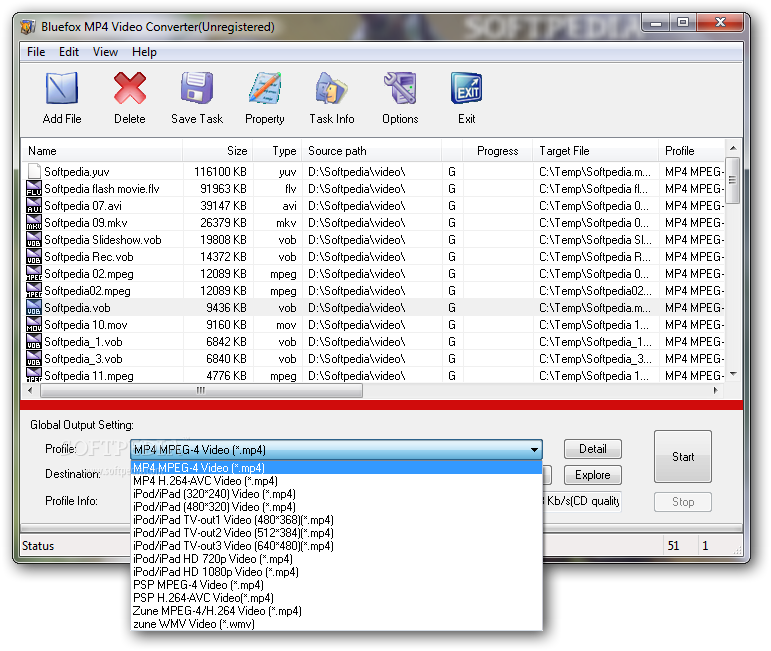
Task: Open the View menu
Action: [x=105, y=52]
